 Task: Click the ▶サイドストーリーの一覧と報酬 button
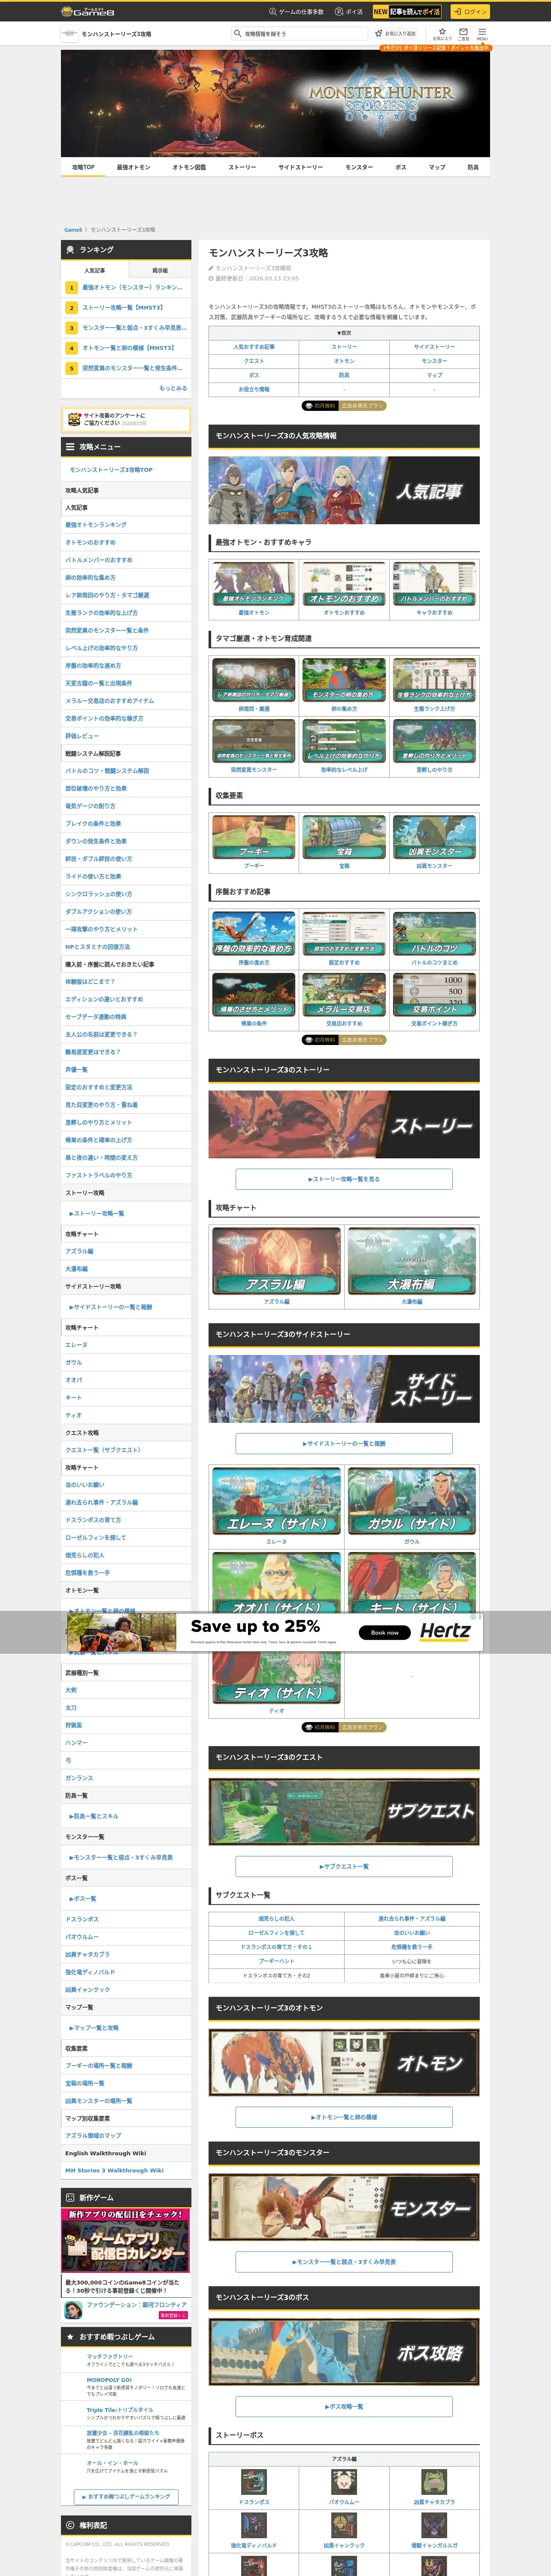pyautogui.click(x=344, y=1443)
